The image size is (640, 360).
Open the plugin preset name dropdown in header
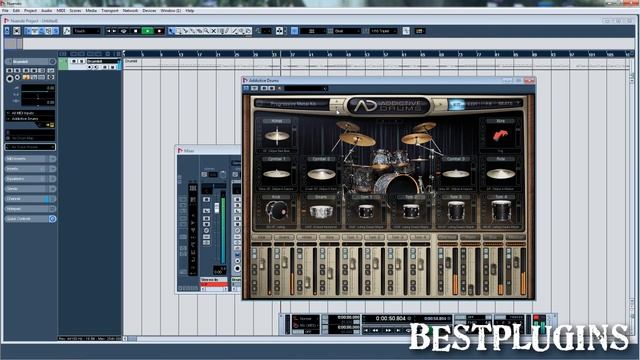306,88
